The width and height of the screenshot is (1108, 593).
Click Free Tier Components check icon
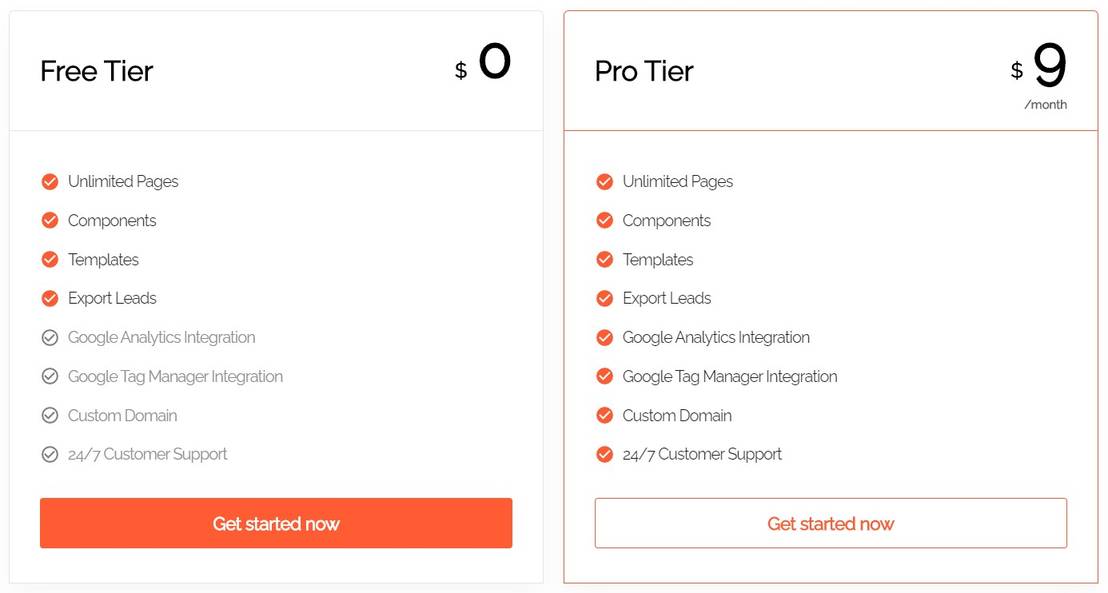point(50,220)
